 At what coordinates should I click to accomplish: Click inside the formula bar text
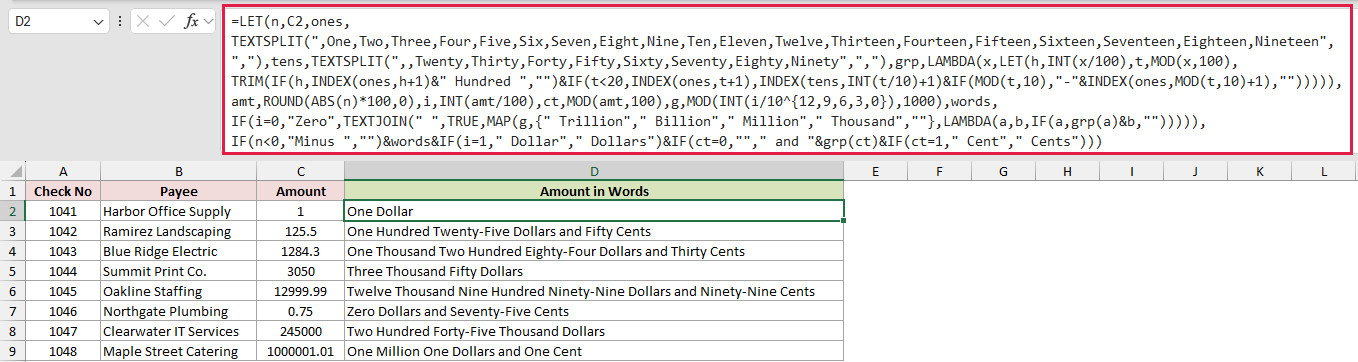click(788, 81)
